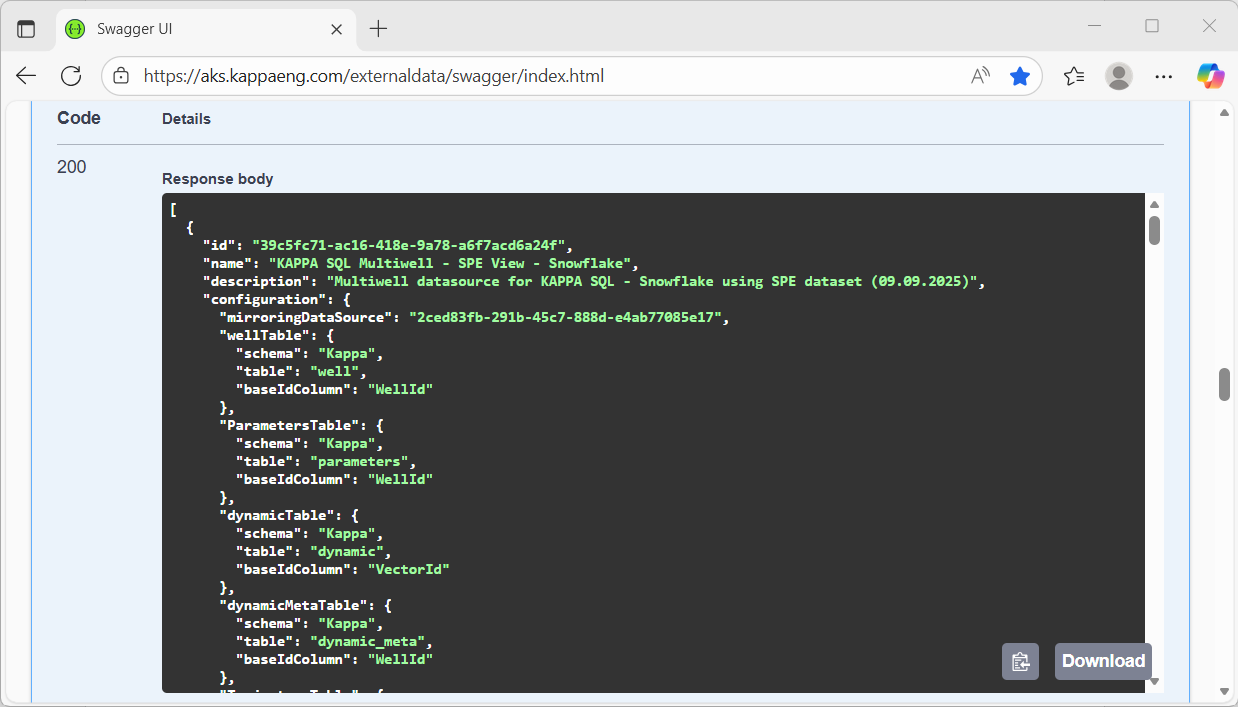The image size is (1238, 707).
Task: Open a new browser tab
Action: click(x=378, y=29)
